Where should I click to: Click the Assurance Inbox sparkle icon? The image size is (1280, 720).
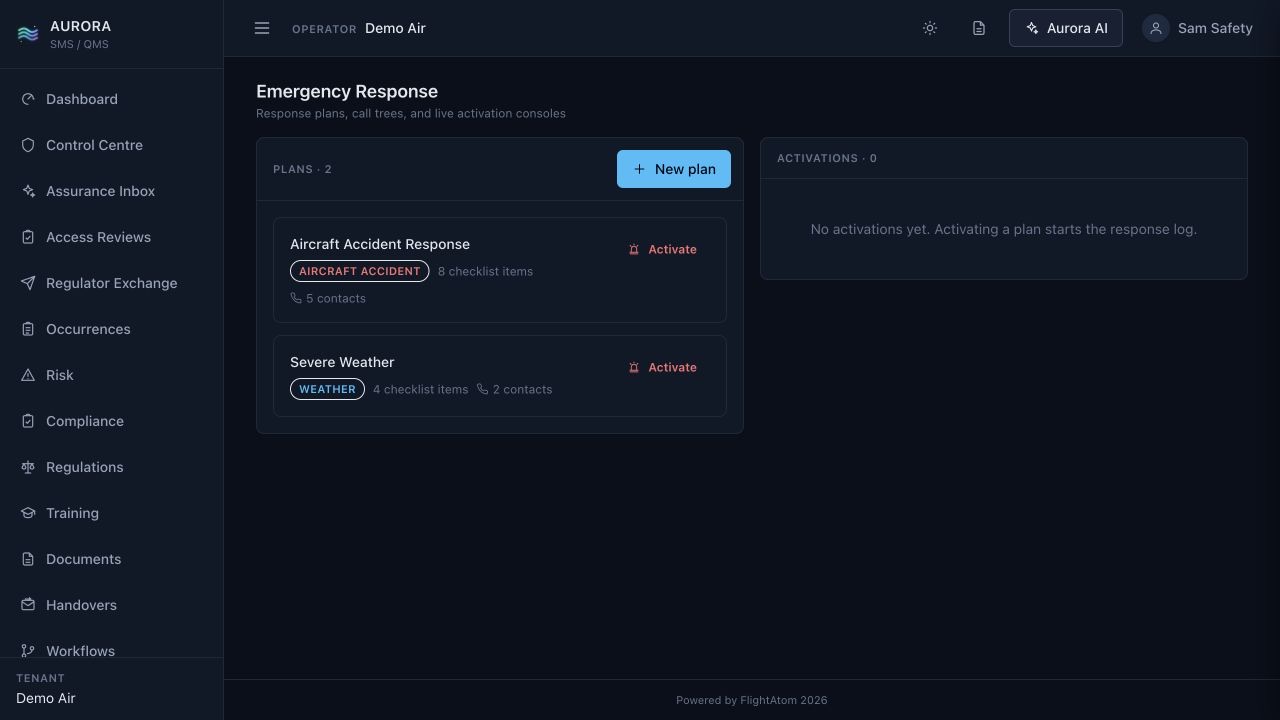click(28, 191)
